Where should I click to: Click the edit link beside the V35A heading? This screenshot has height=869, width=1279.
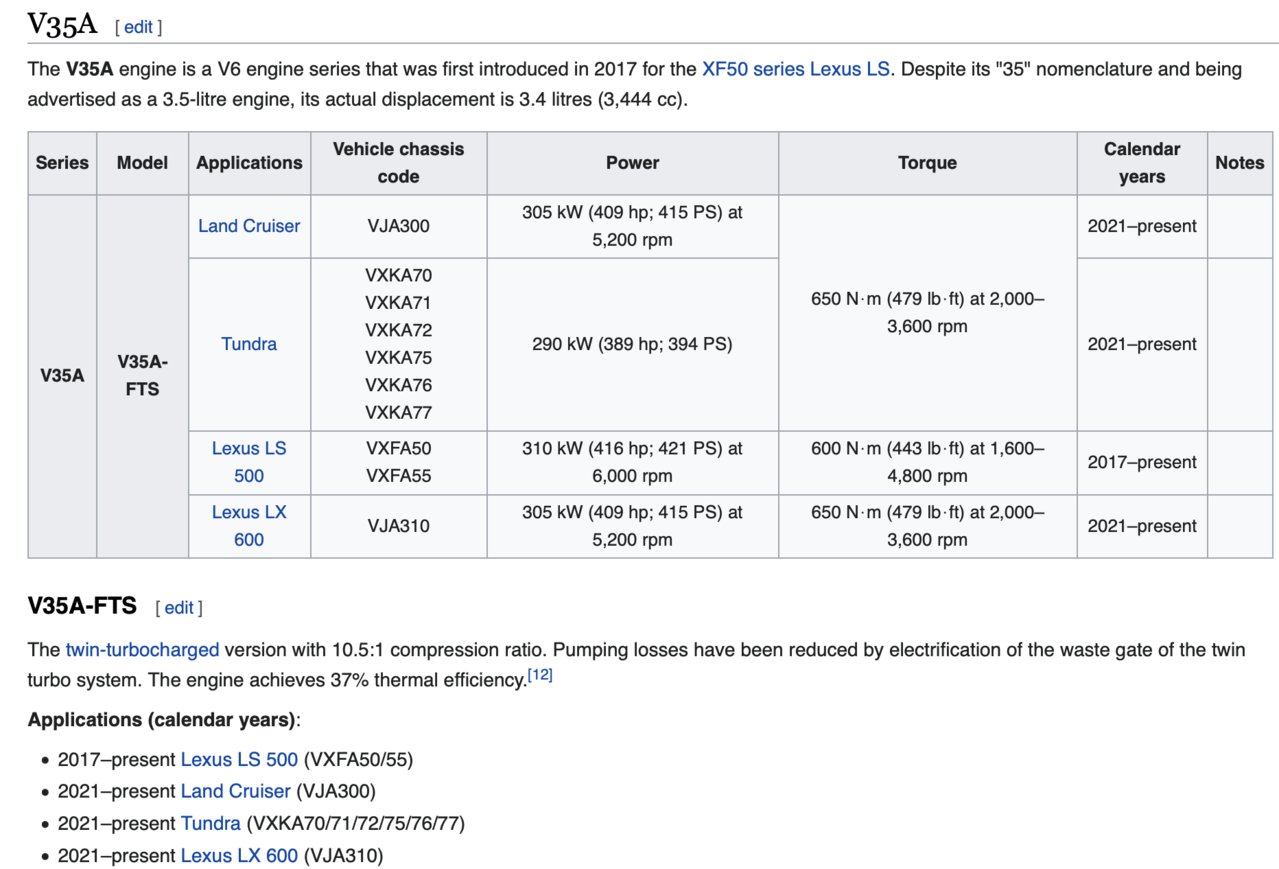click(138, 28)
